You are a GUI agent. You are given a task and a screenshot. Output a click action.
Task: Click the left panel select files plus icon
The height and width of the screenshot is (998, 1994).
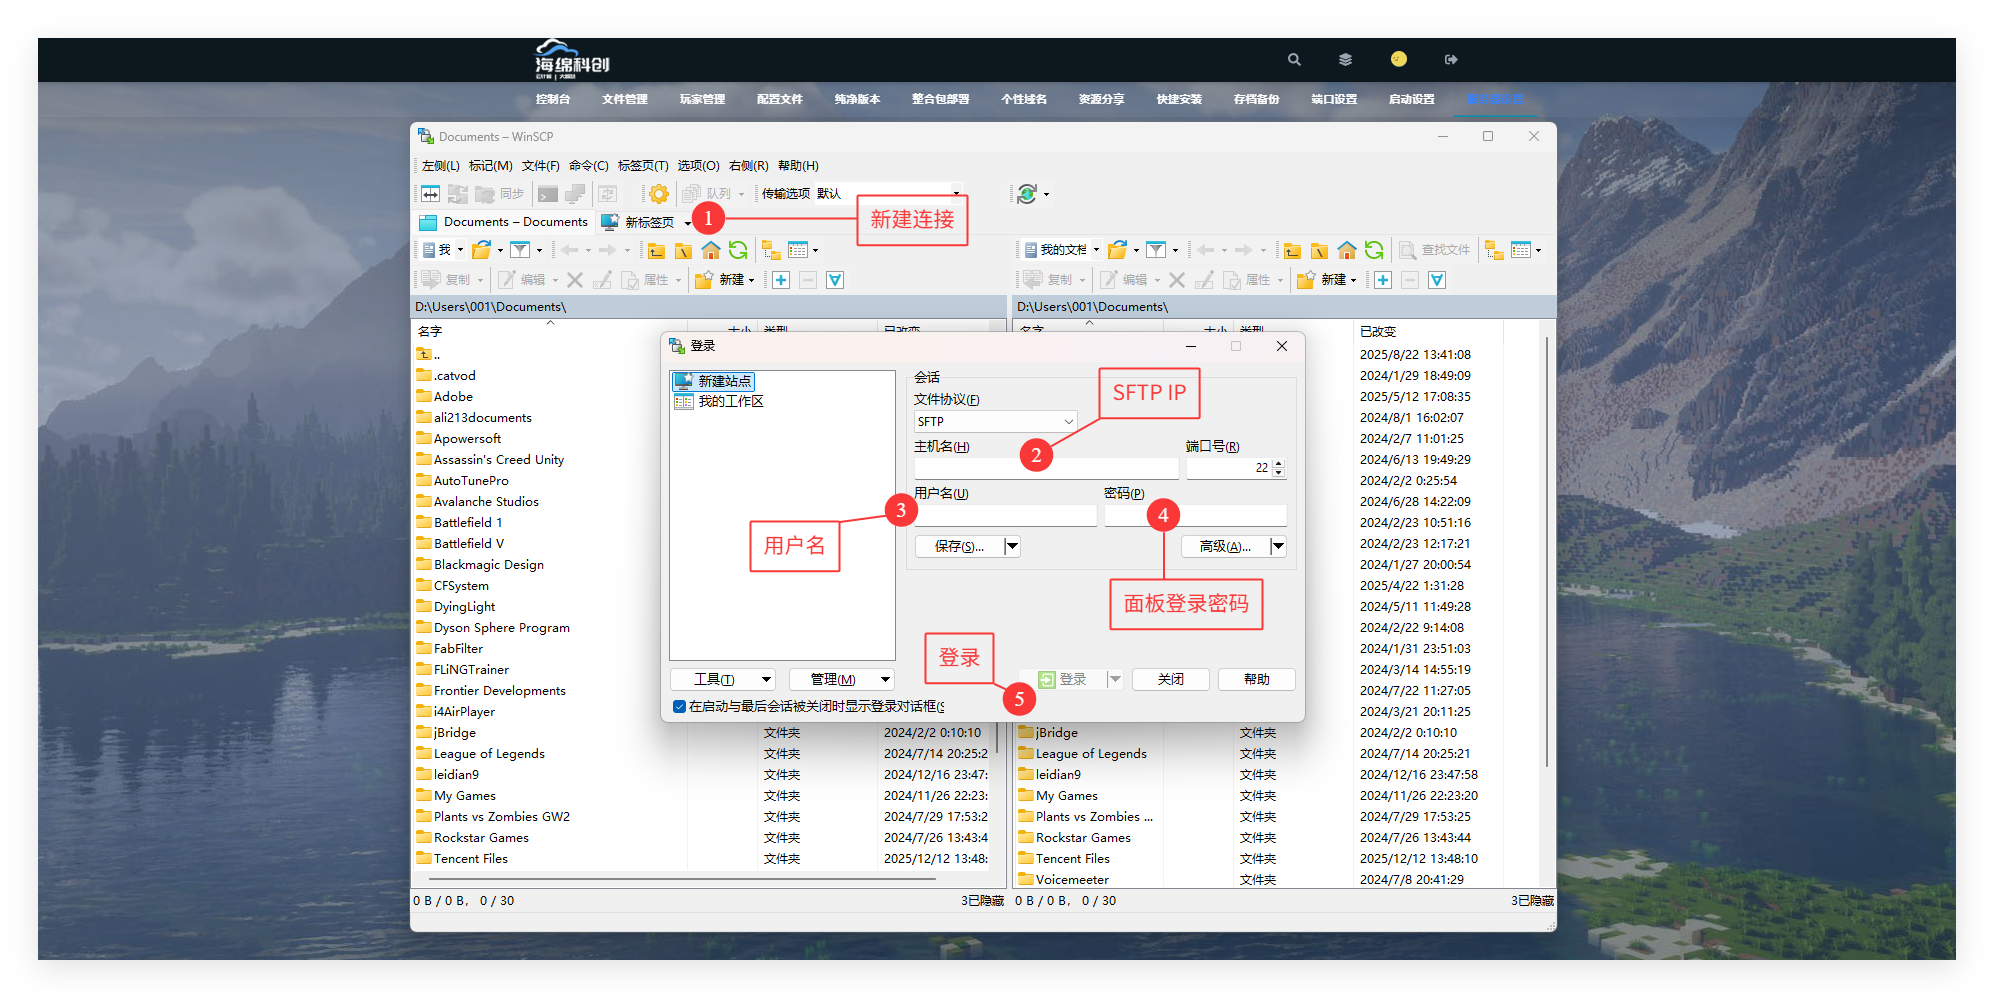tap(781, 280)
